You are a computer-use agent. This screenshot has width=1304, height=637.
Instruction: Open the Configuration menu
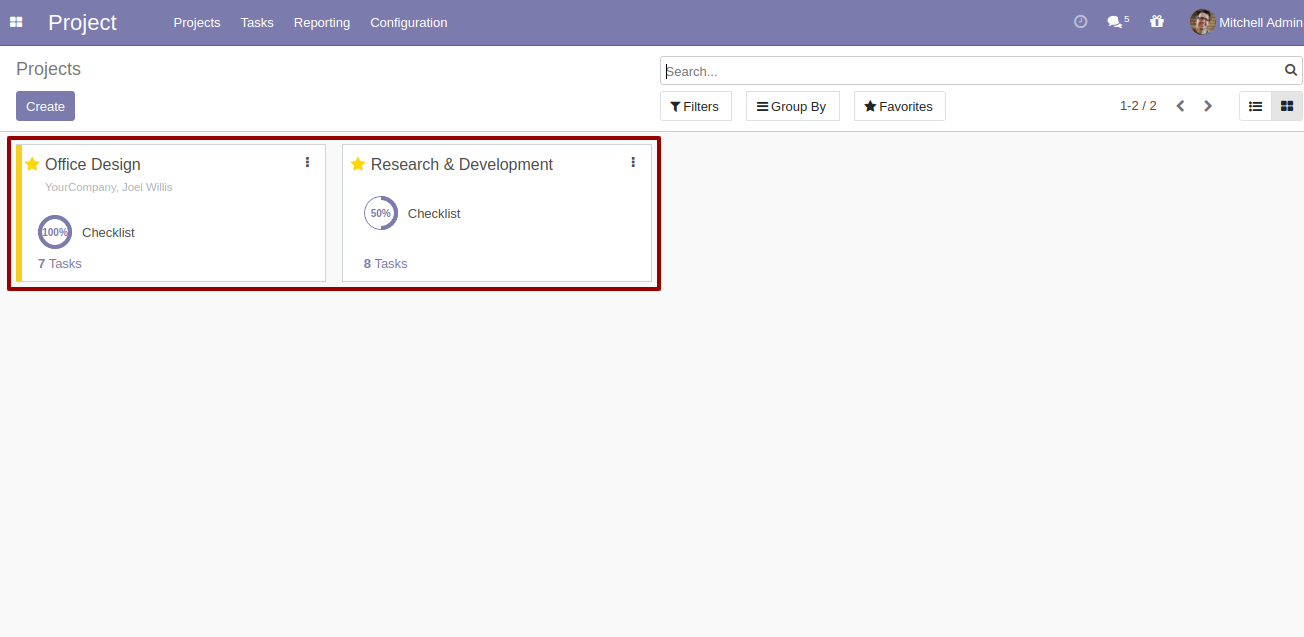tap(409, 22)
